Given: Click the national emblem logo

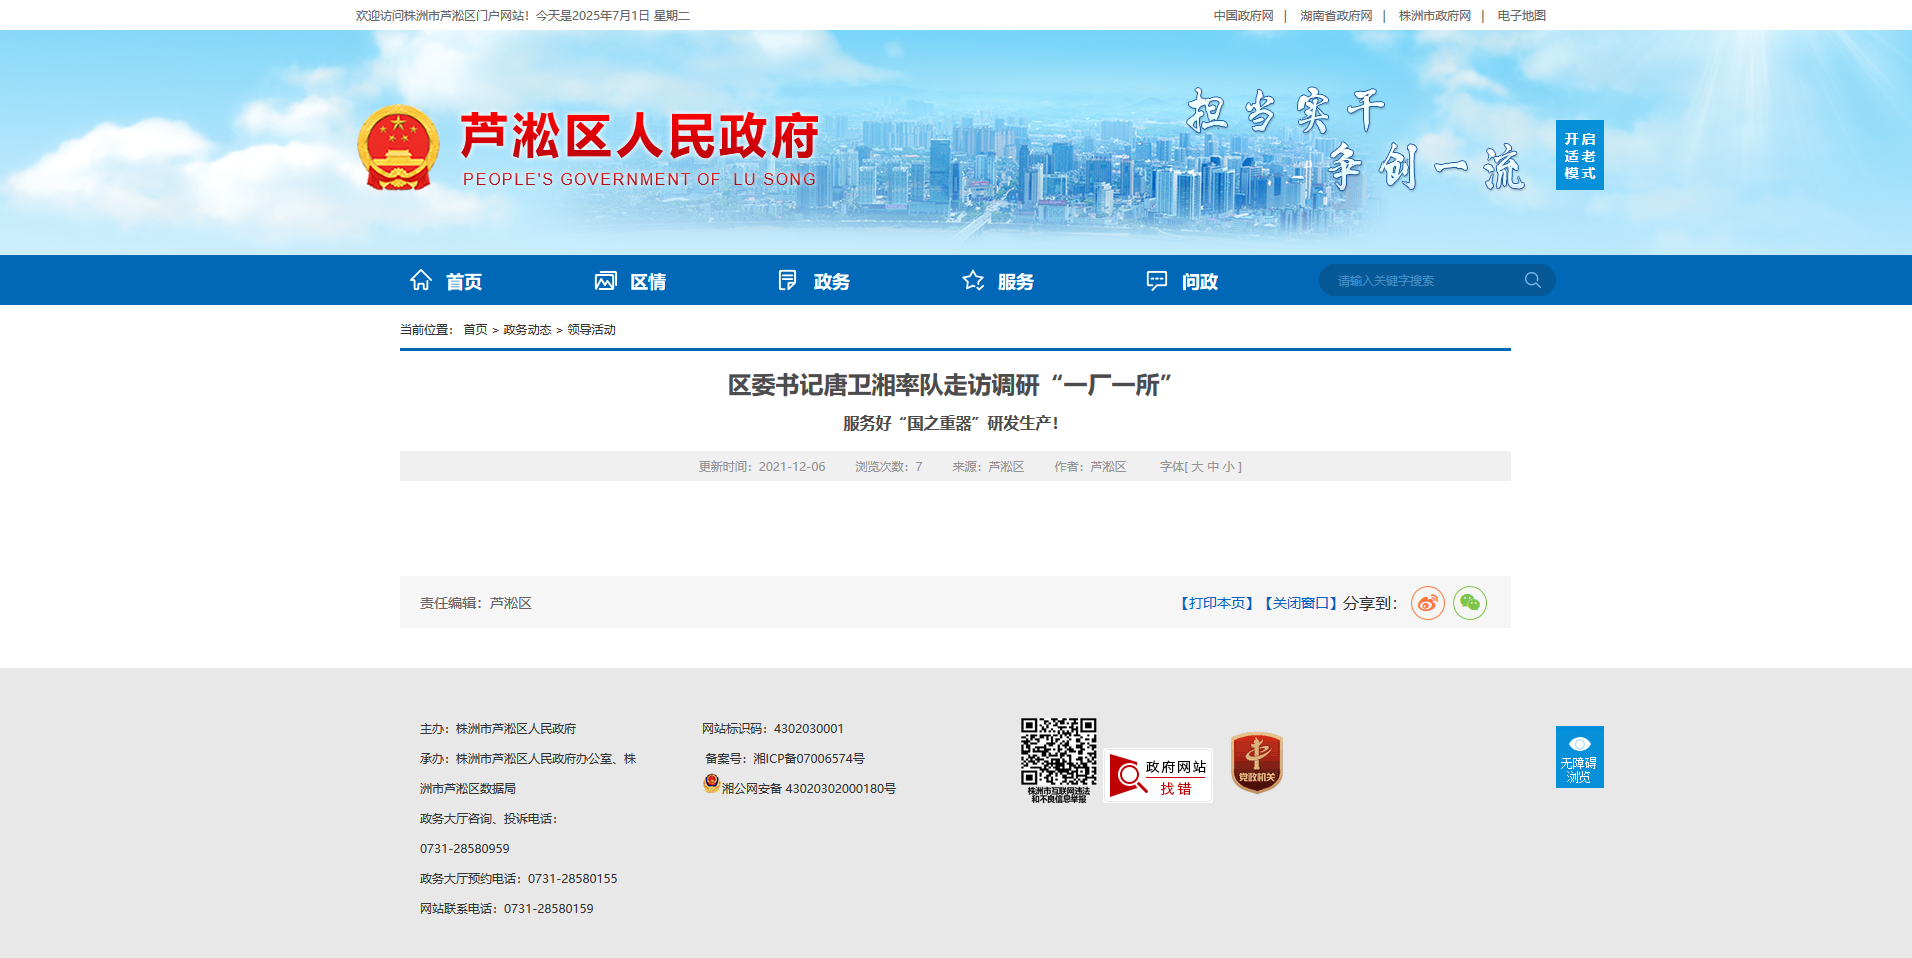Looking at the screenshot, I should (x=398, y=148).
